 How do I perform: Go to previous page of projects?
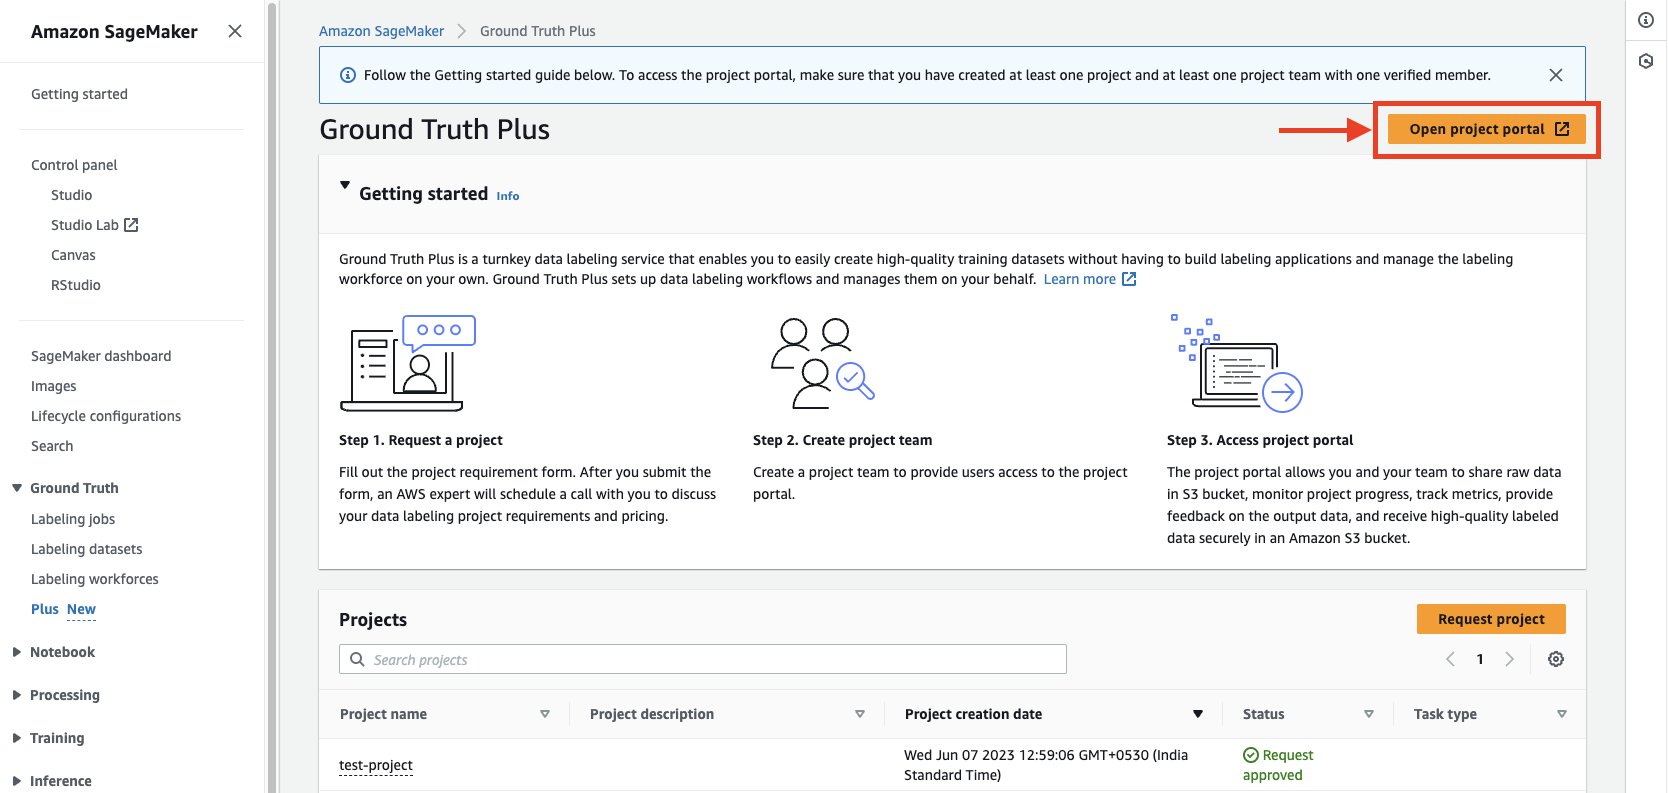coord(1450,659)
